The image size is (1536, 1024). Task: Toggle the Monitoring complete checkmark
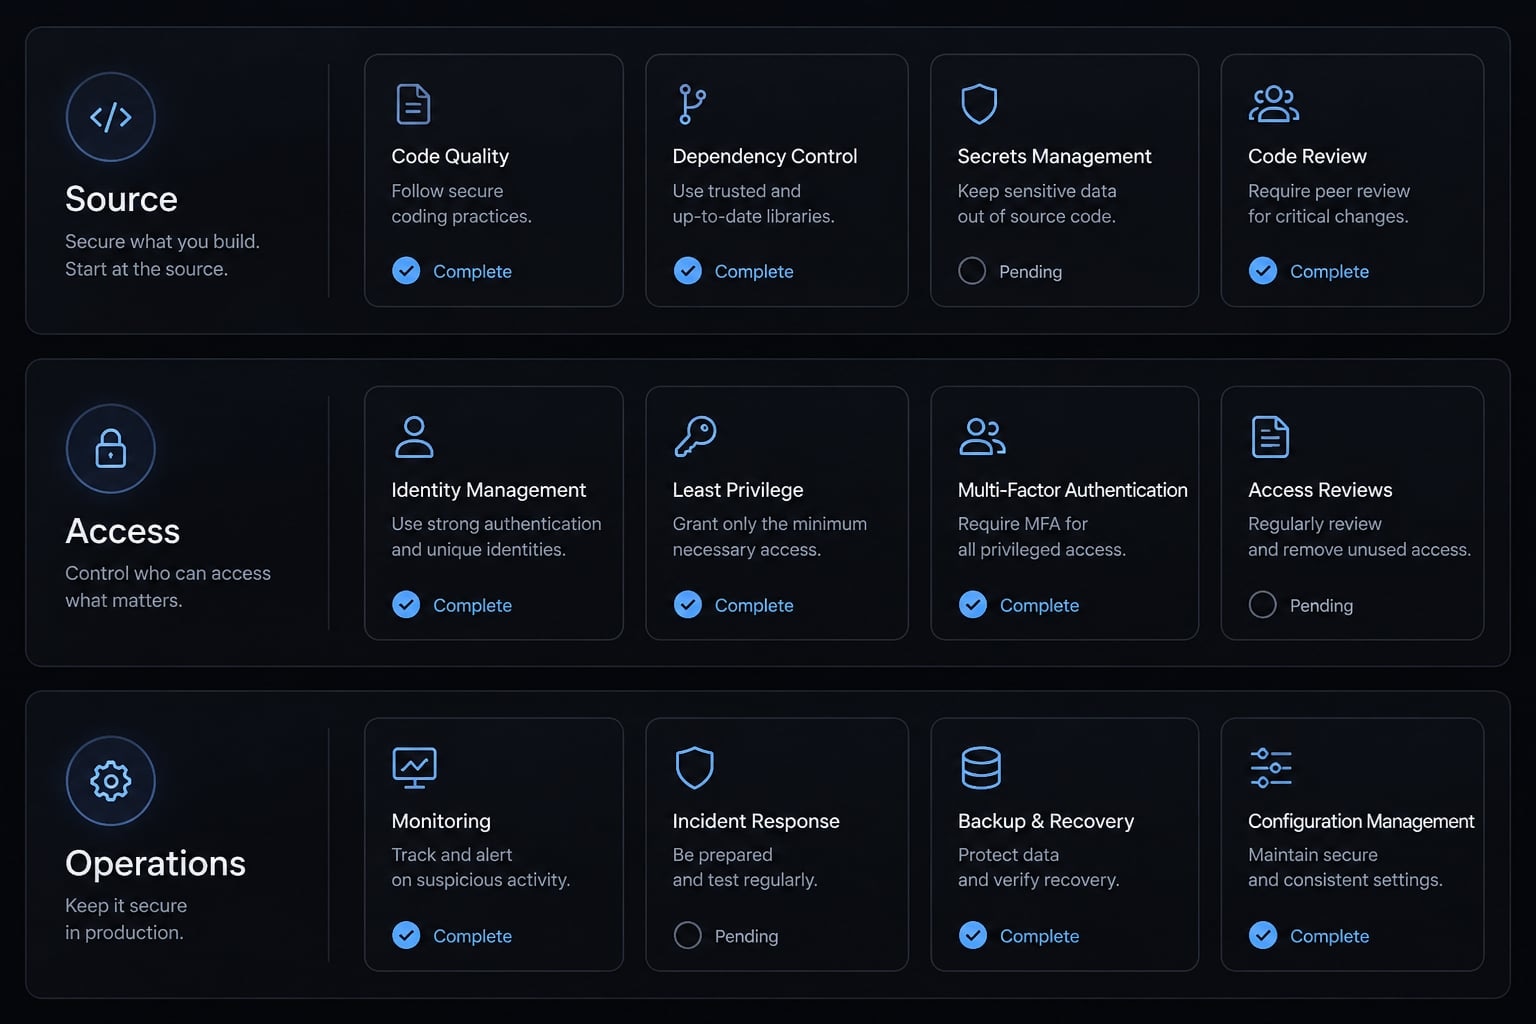click(406, 936)
